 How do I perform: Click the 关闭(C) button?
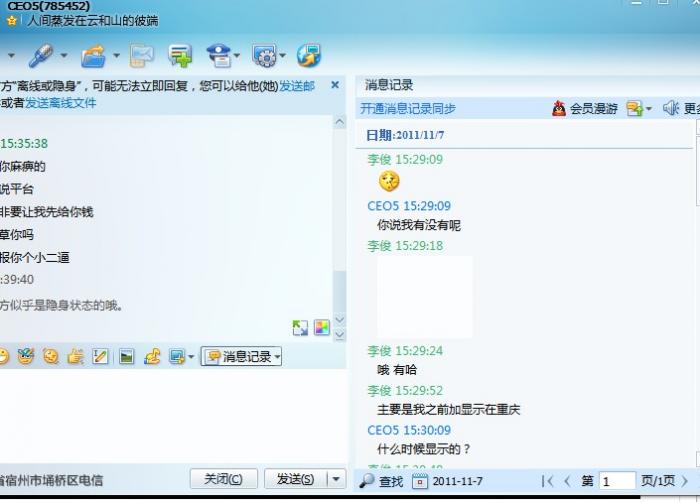click(x=224, y=479)
